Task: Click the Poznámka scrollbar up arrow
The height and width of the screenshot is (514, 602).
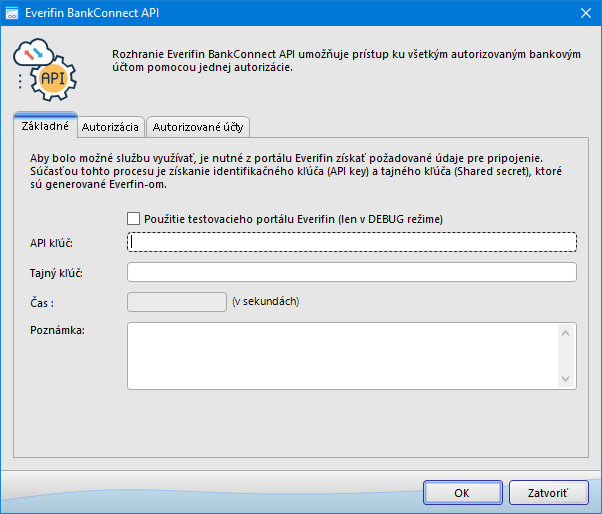Action: 565,333
